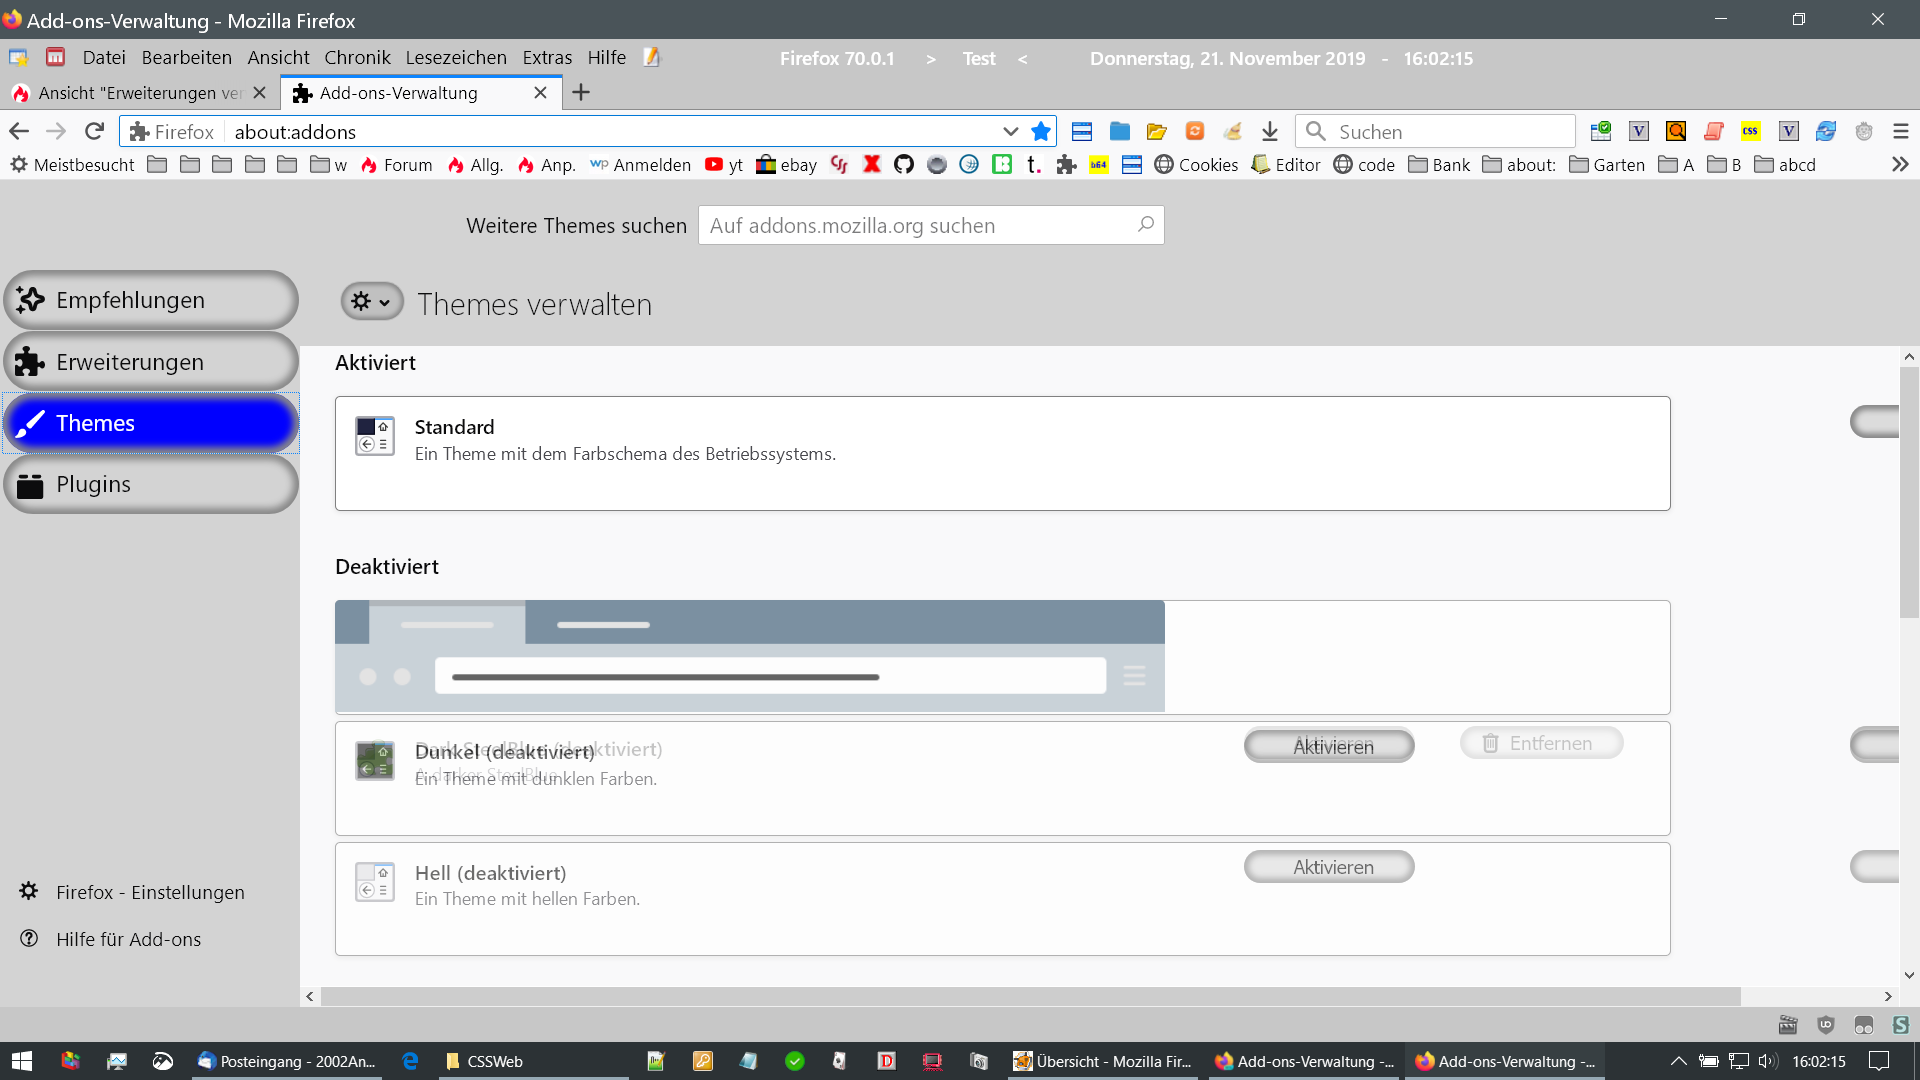
Task: Click the Edge icon in taskbar
Action: tap(410, 1061)
